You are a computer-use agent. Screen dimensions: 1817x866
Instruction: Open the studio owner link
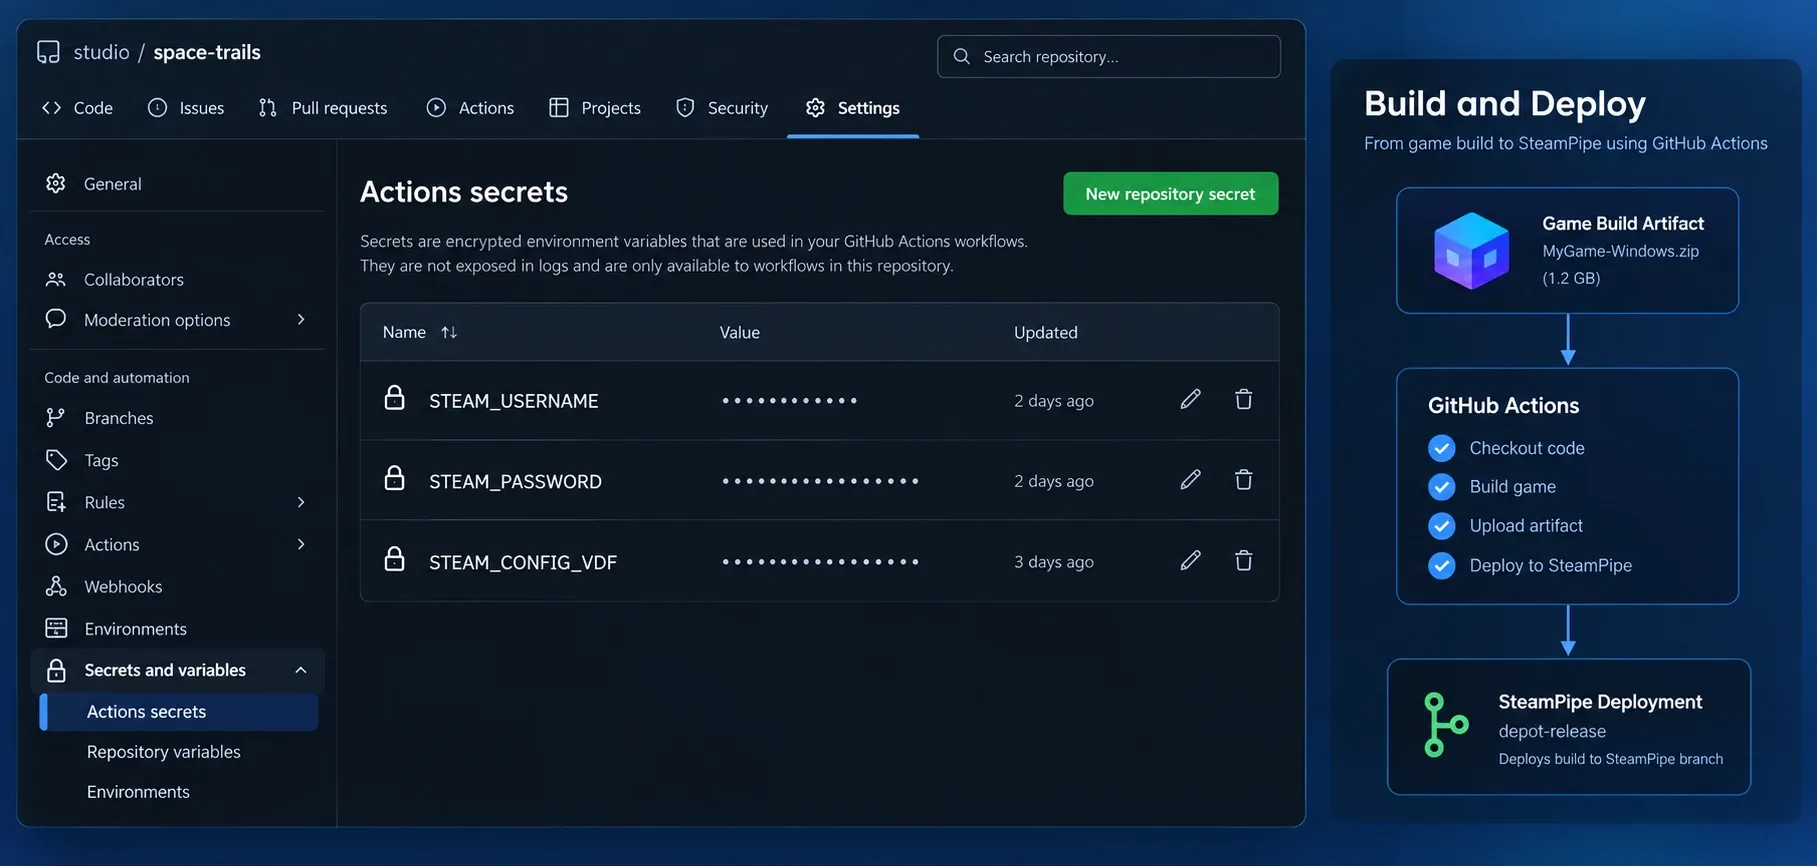(x=101, y=52)
